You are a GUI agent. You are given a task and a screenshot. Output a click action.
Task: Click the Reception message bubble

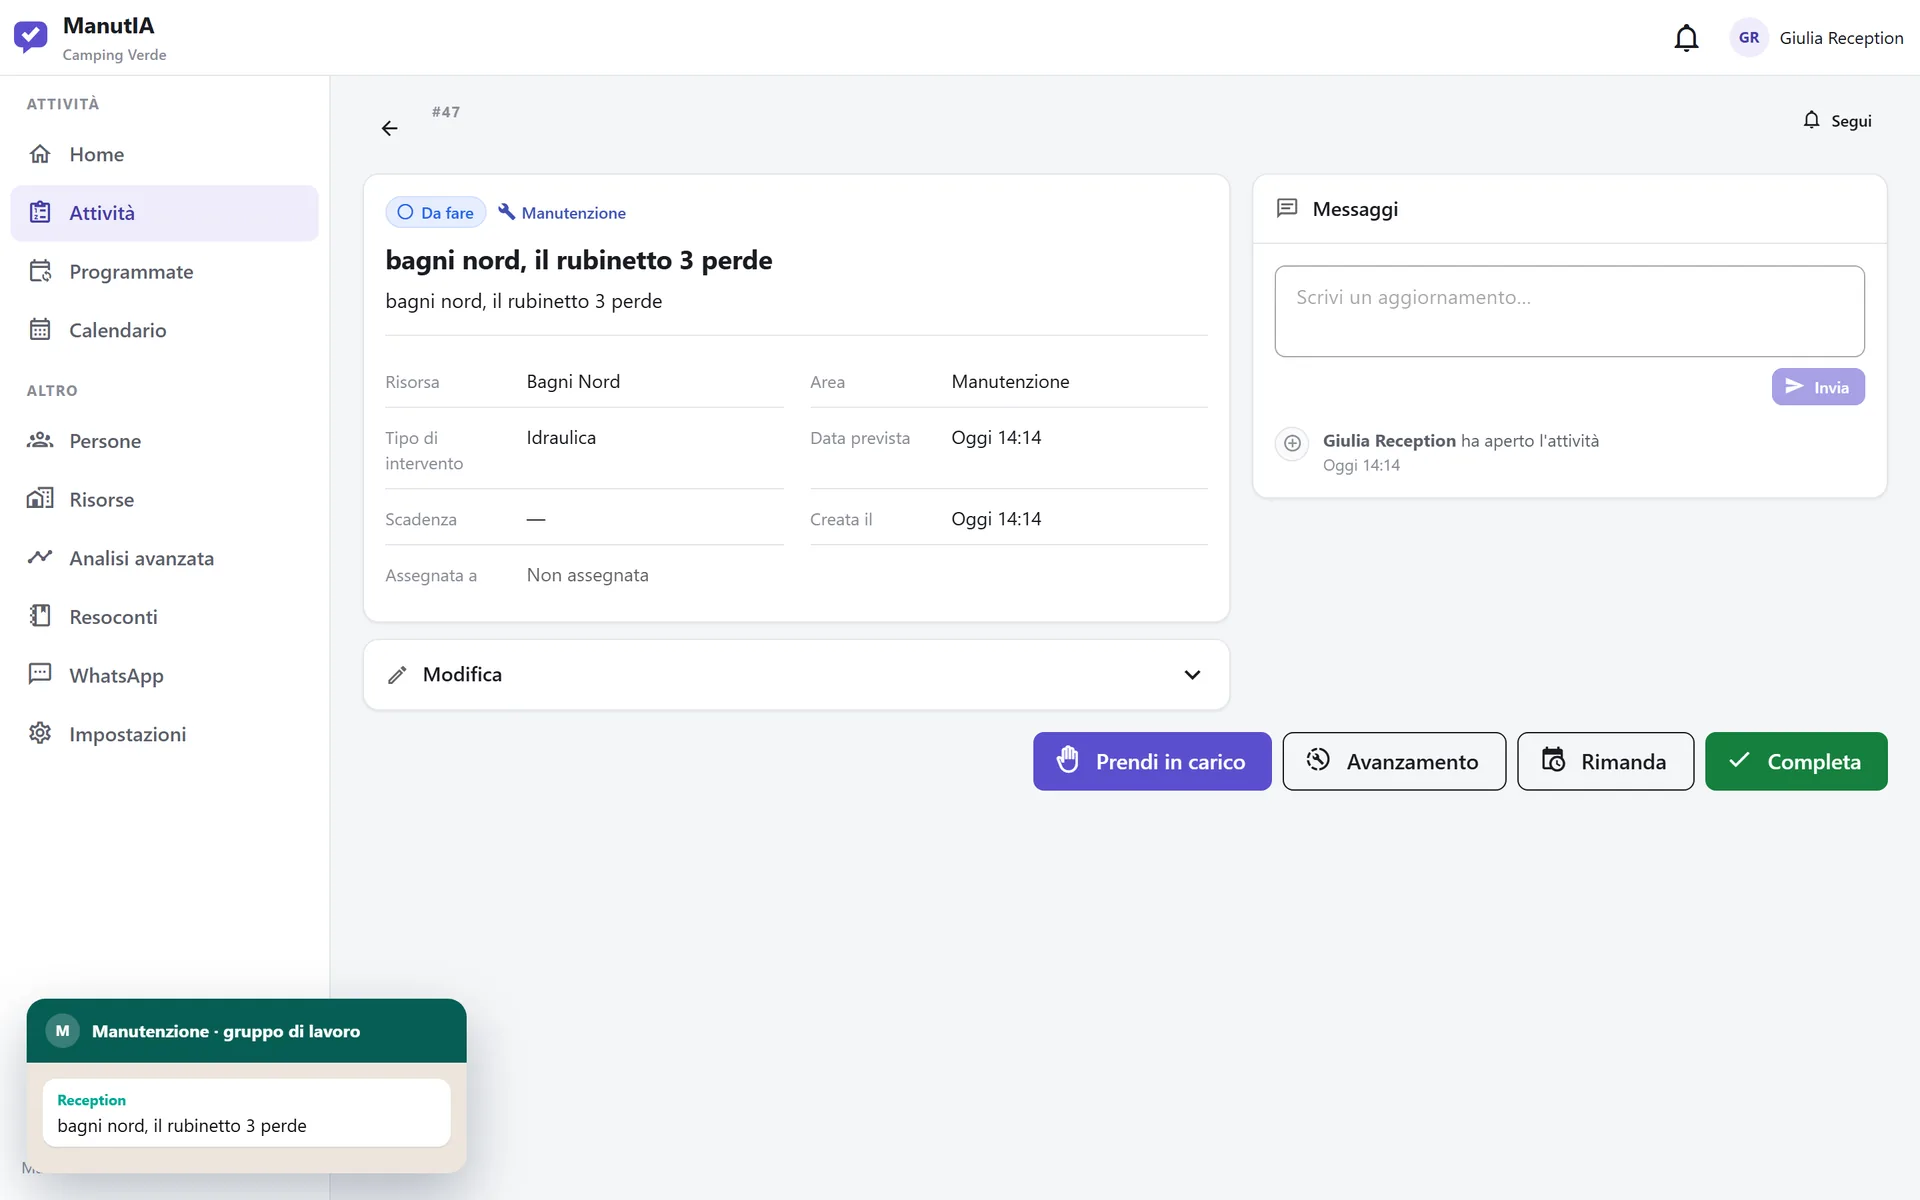click(x=246, y=1113)
